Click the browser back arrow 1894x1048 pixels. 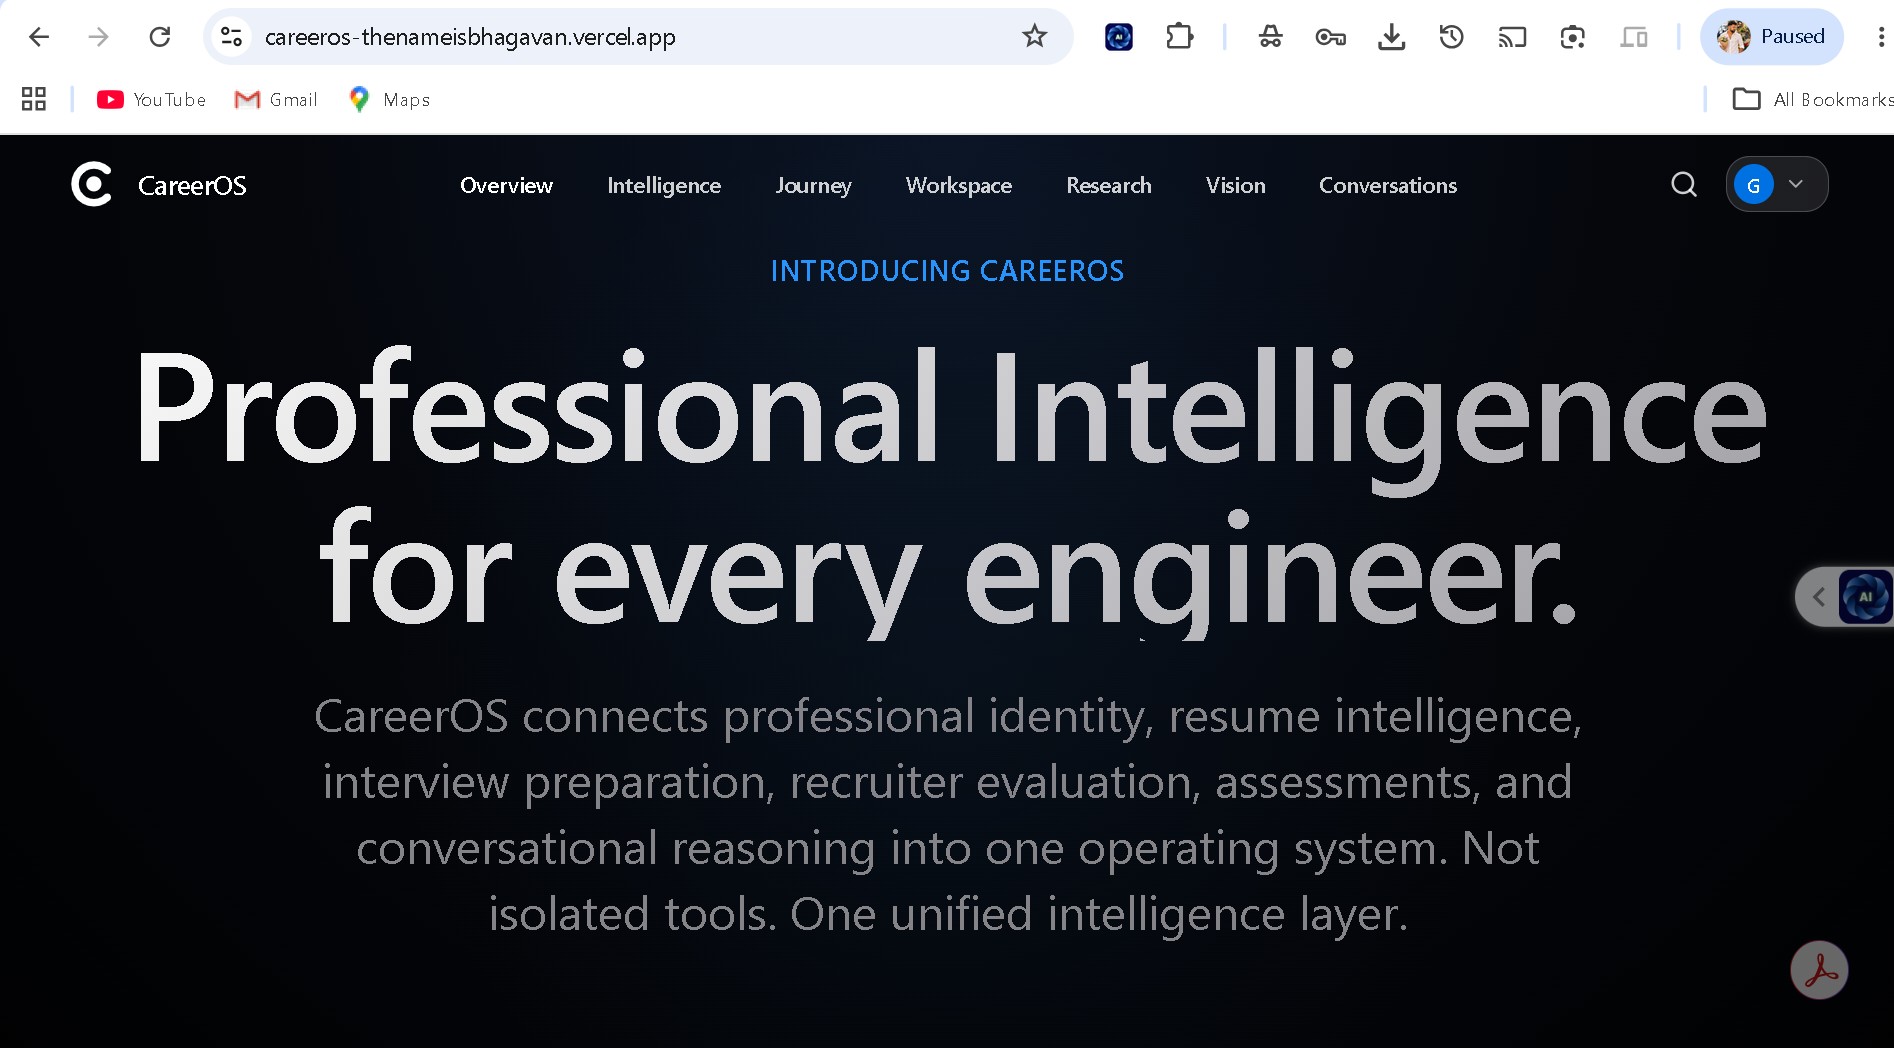click(x=39, y=37)
